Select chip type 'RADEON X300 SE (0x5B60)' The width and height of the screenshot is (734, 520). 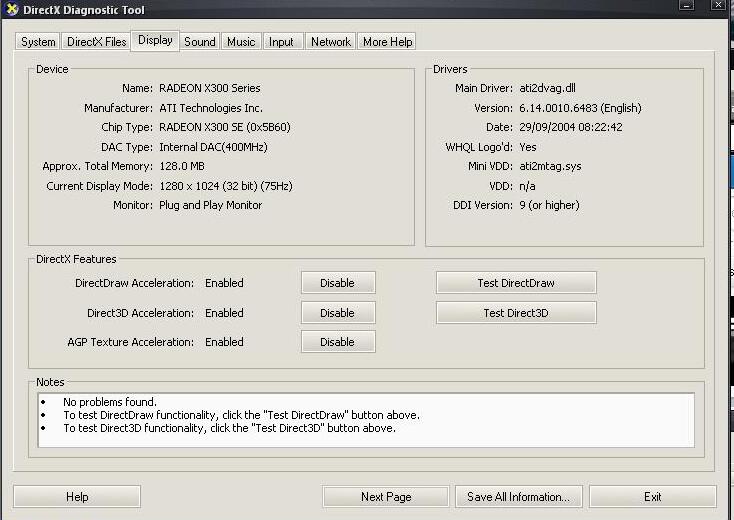[225, 127]
